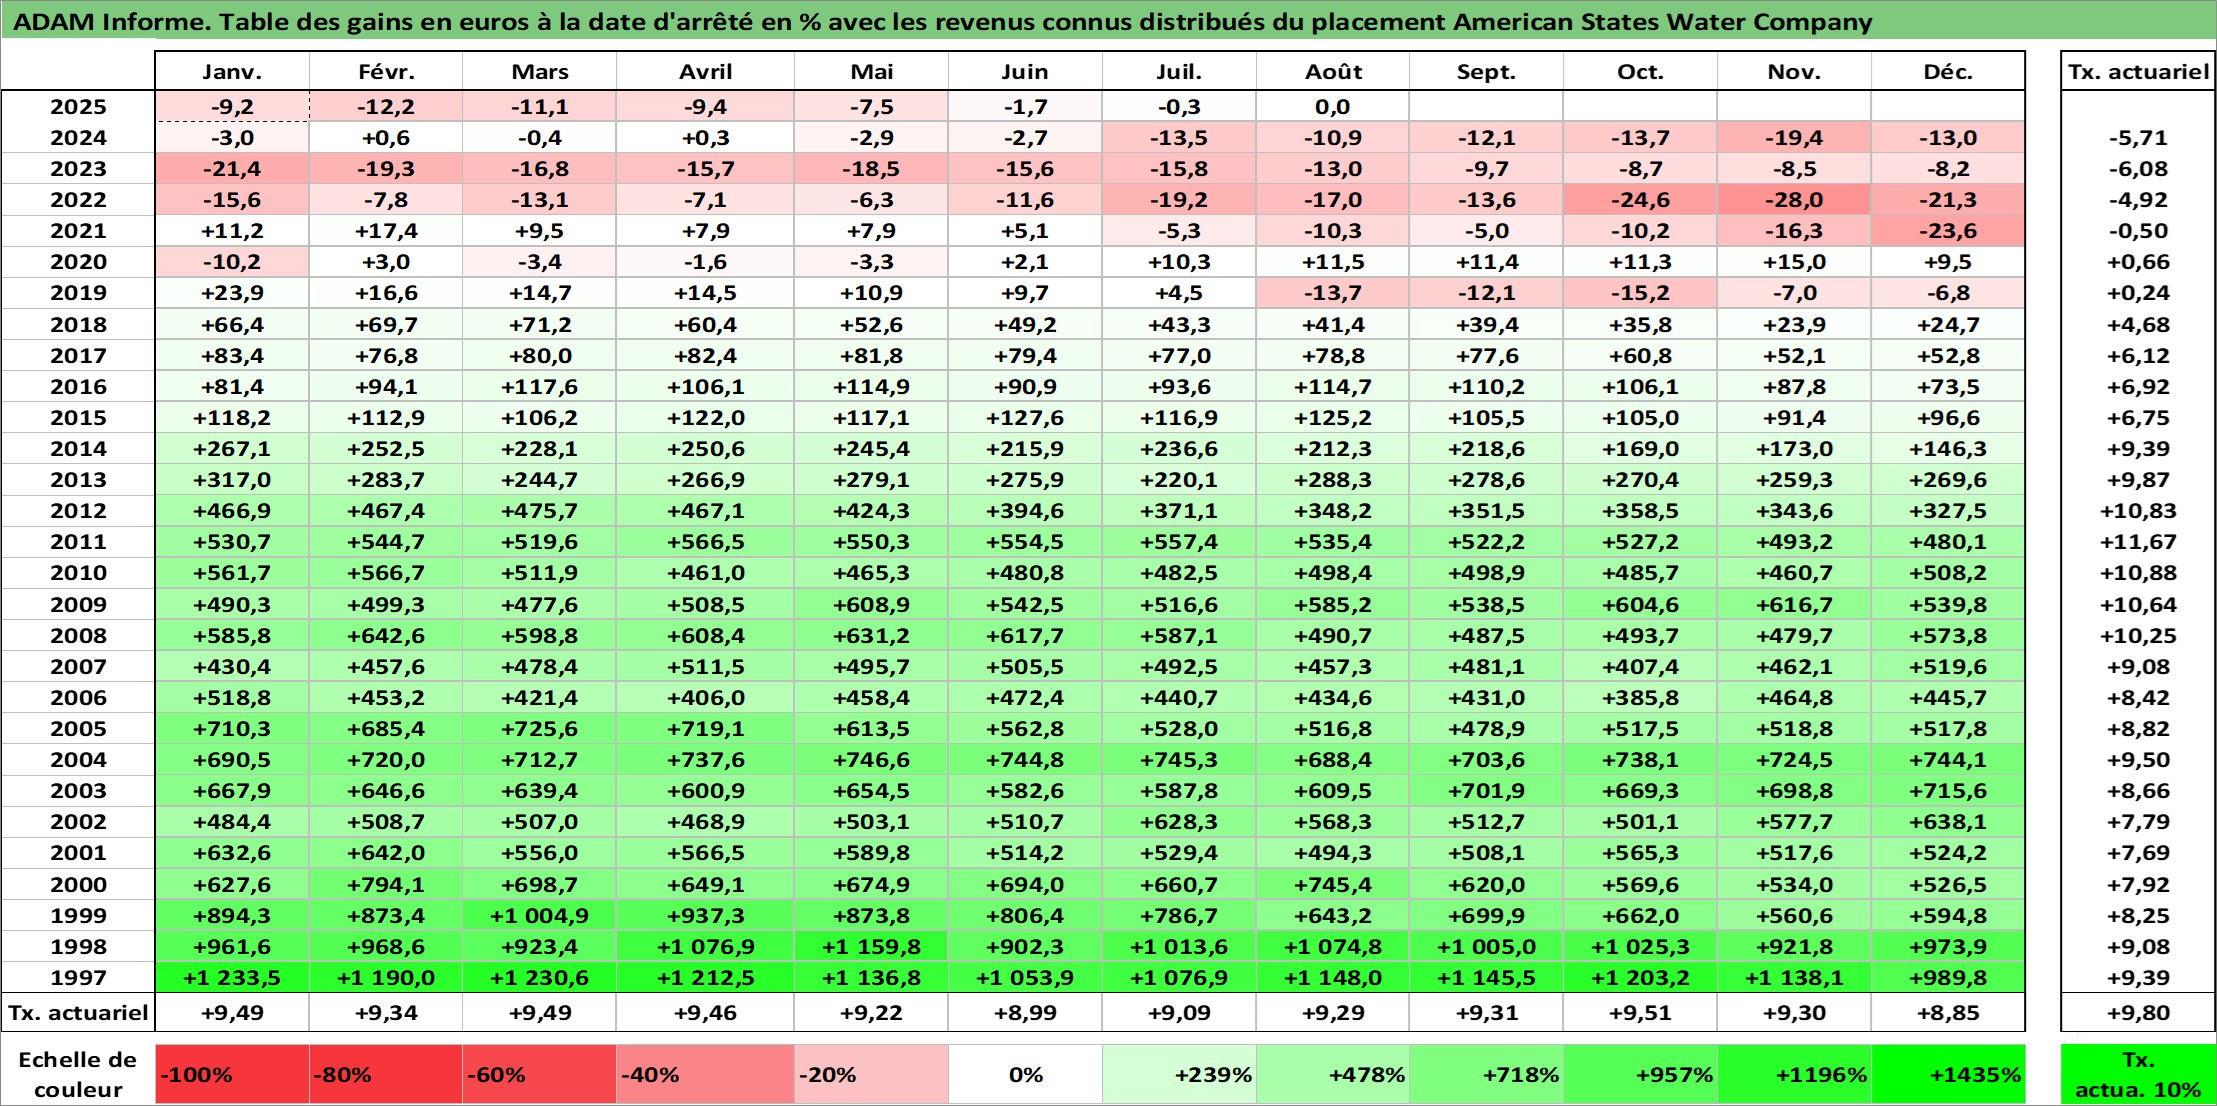This screenshot has width=2217, height=1106.
Task: Click the +561,7 cell in row 2010
Action: click(232, 573)
